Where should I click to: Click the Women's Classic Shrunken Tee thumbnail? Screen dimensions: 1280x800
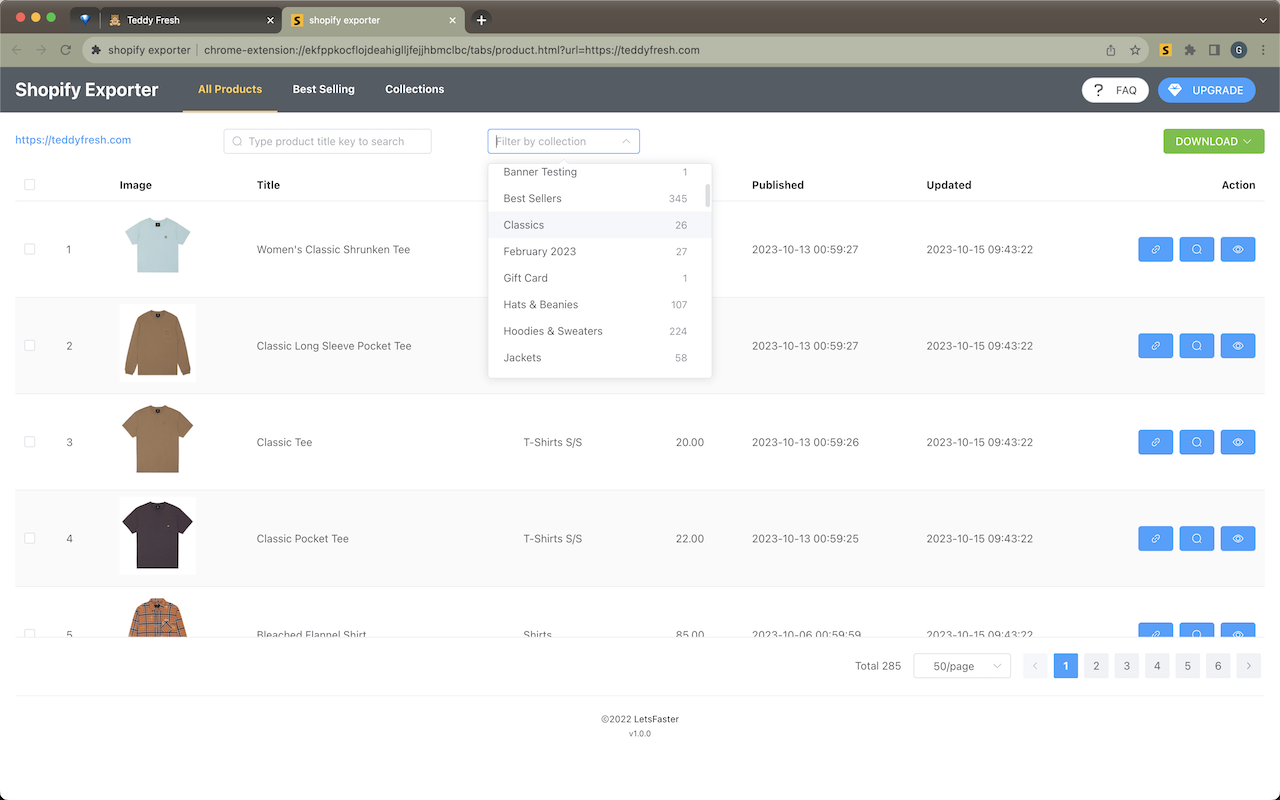coord(157,246)
